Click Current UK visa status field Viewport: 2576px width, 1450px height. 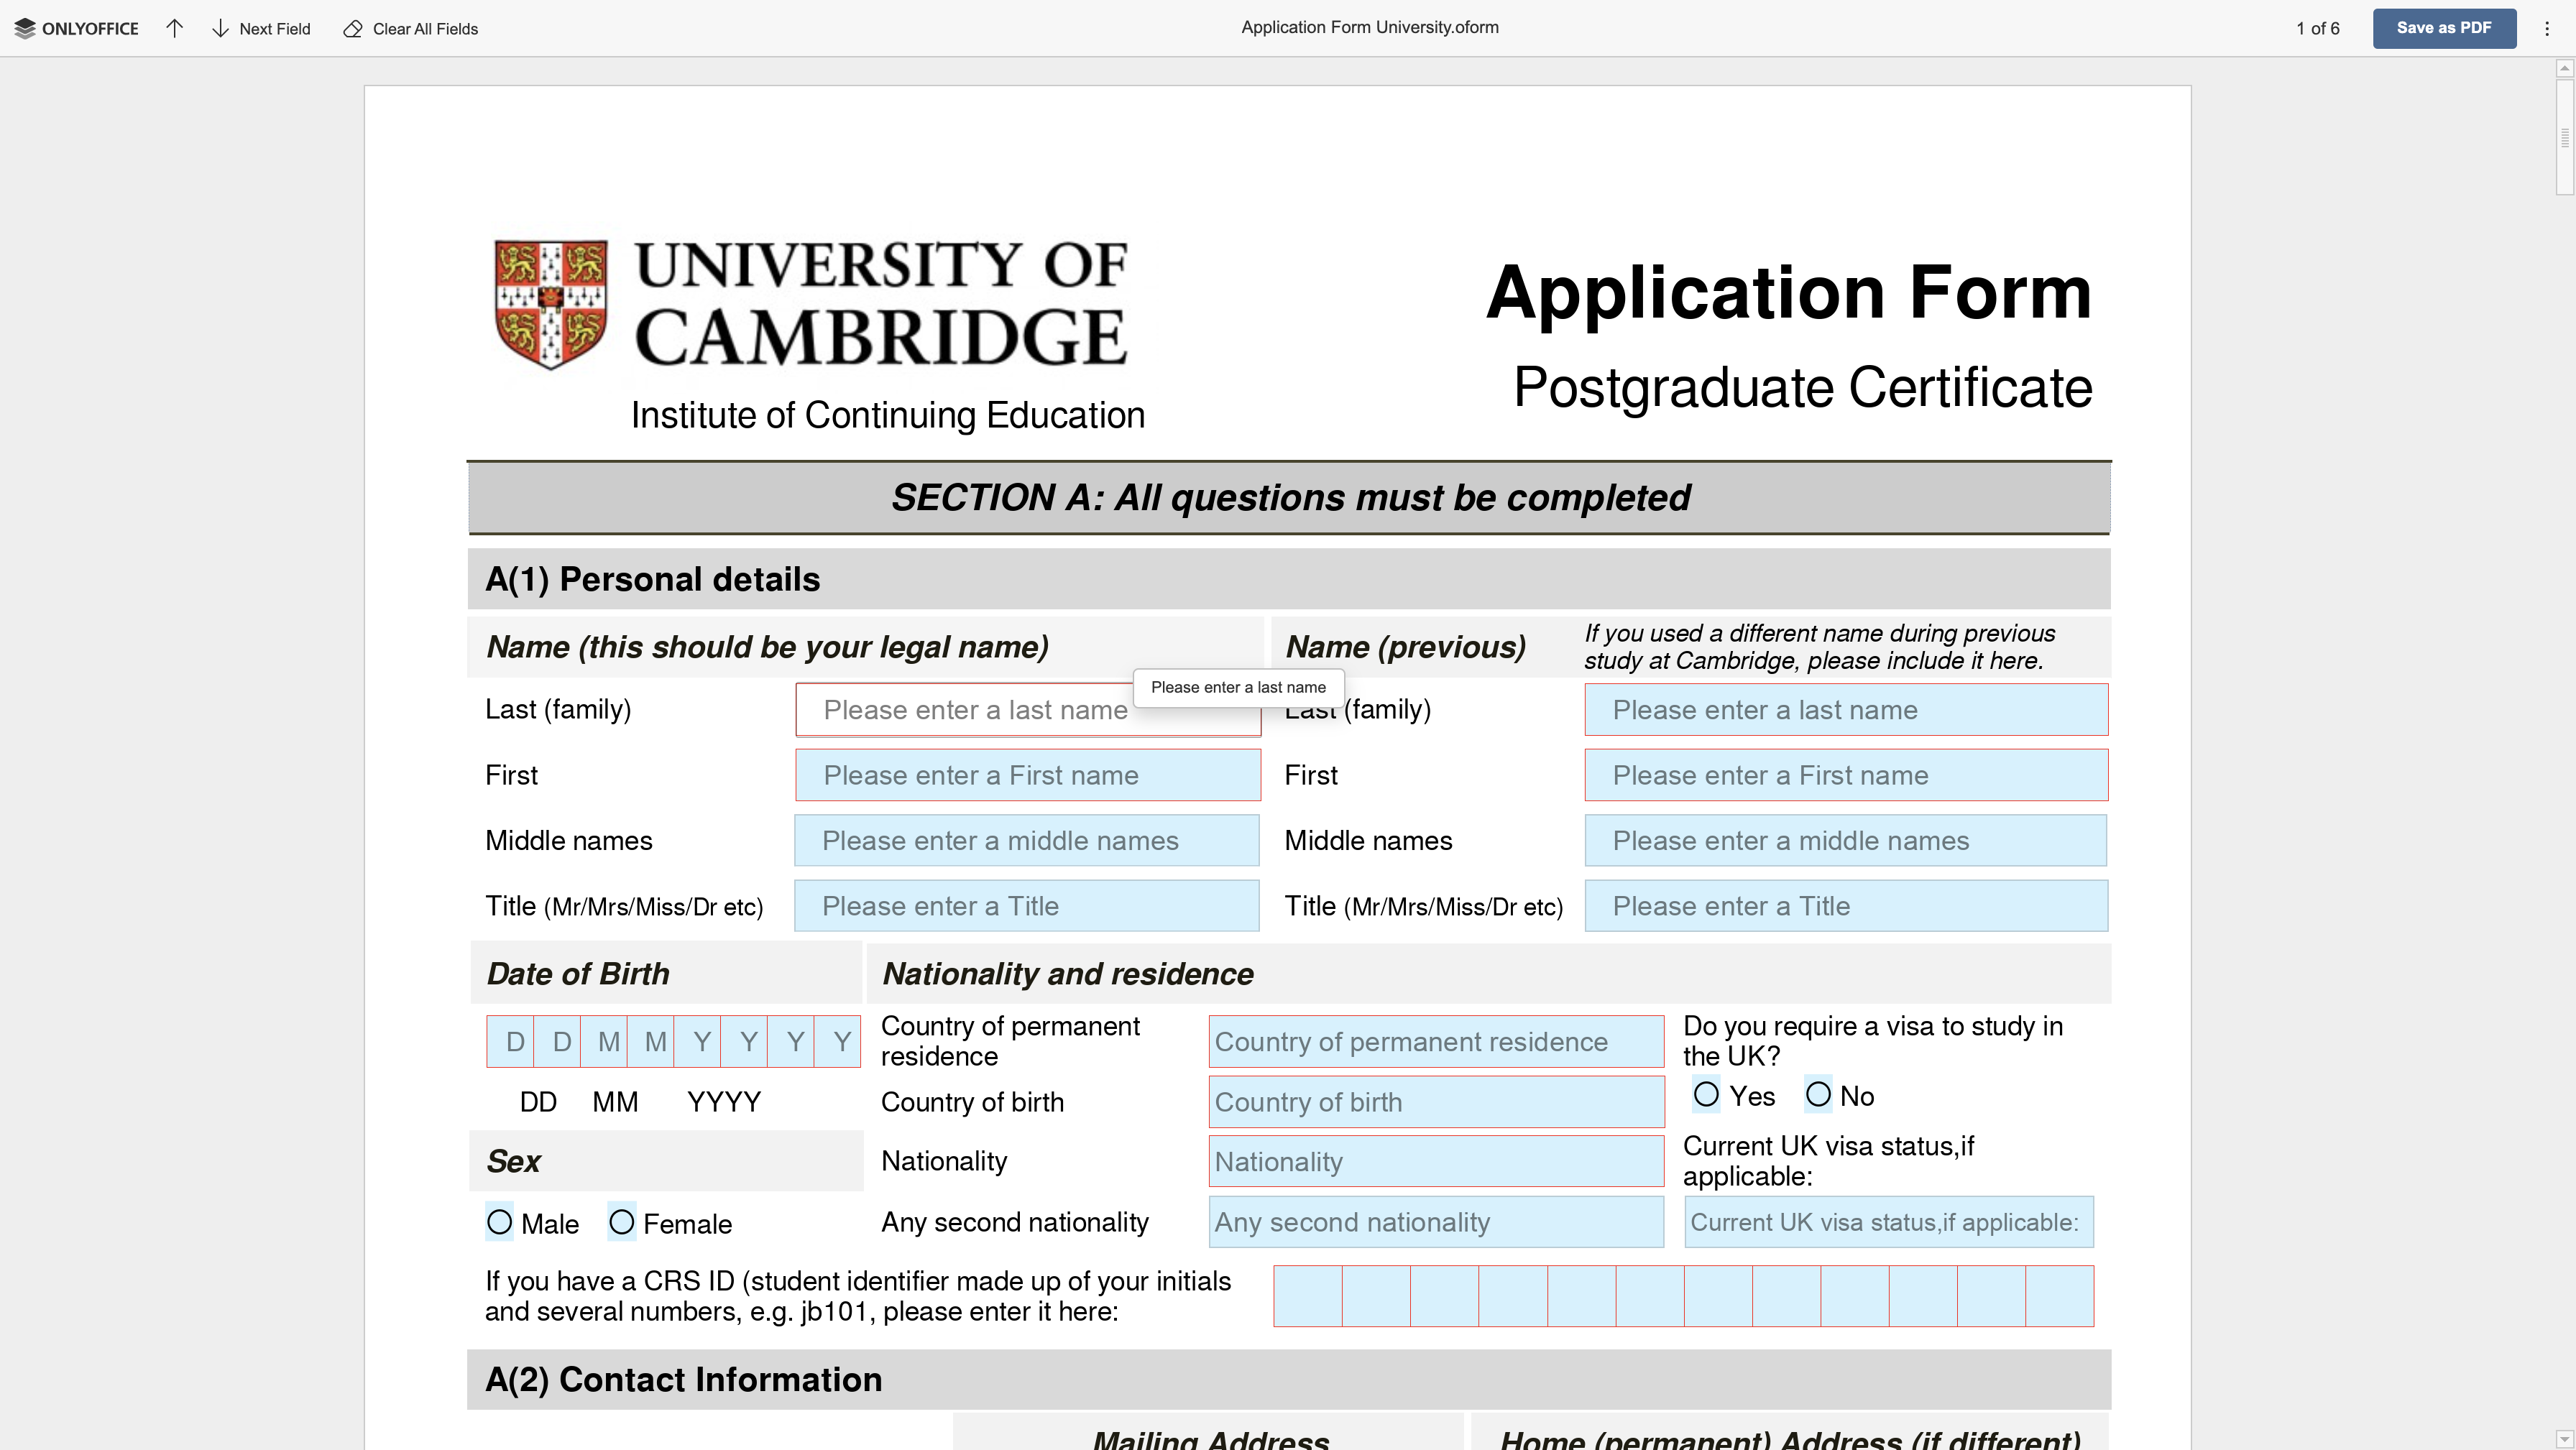click(x=1888, y=1222)
